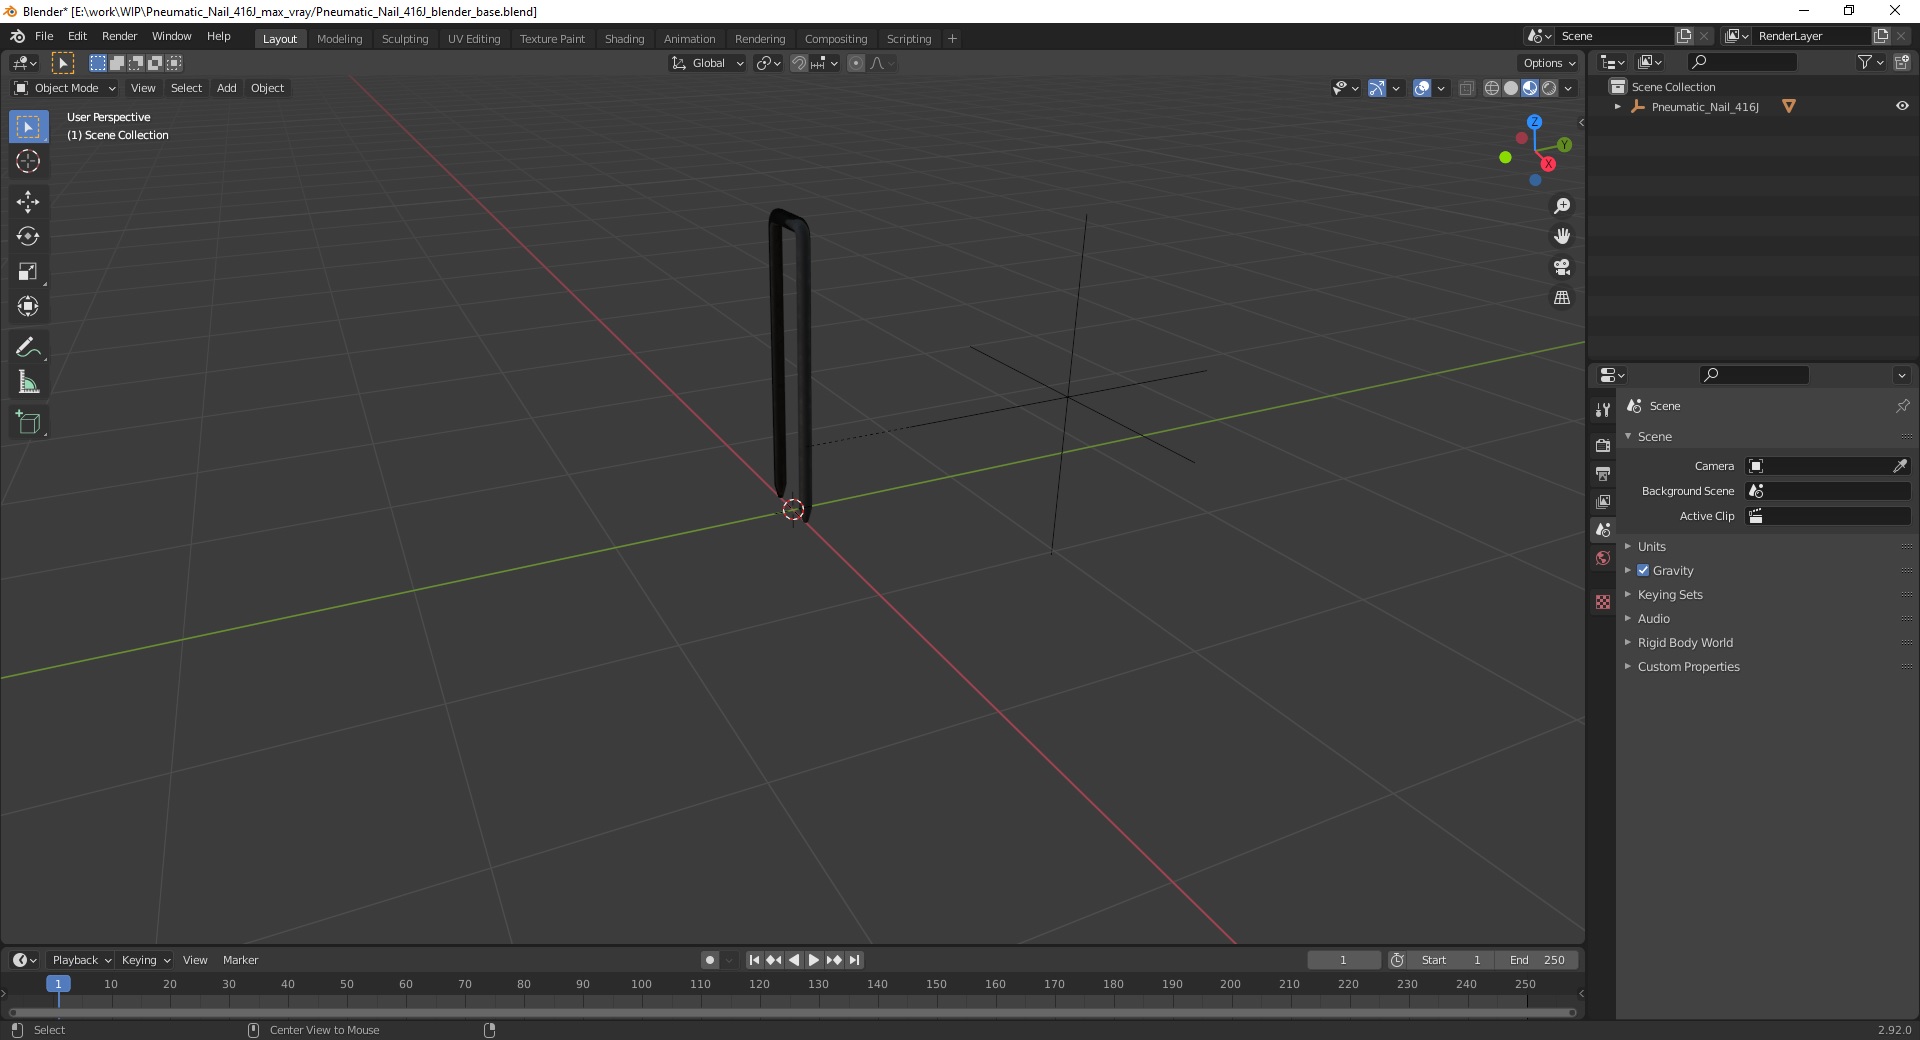Toggle auto keying record button

710,960
